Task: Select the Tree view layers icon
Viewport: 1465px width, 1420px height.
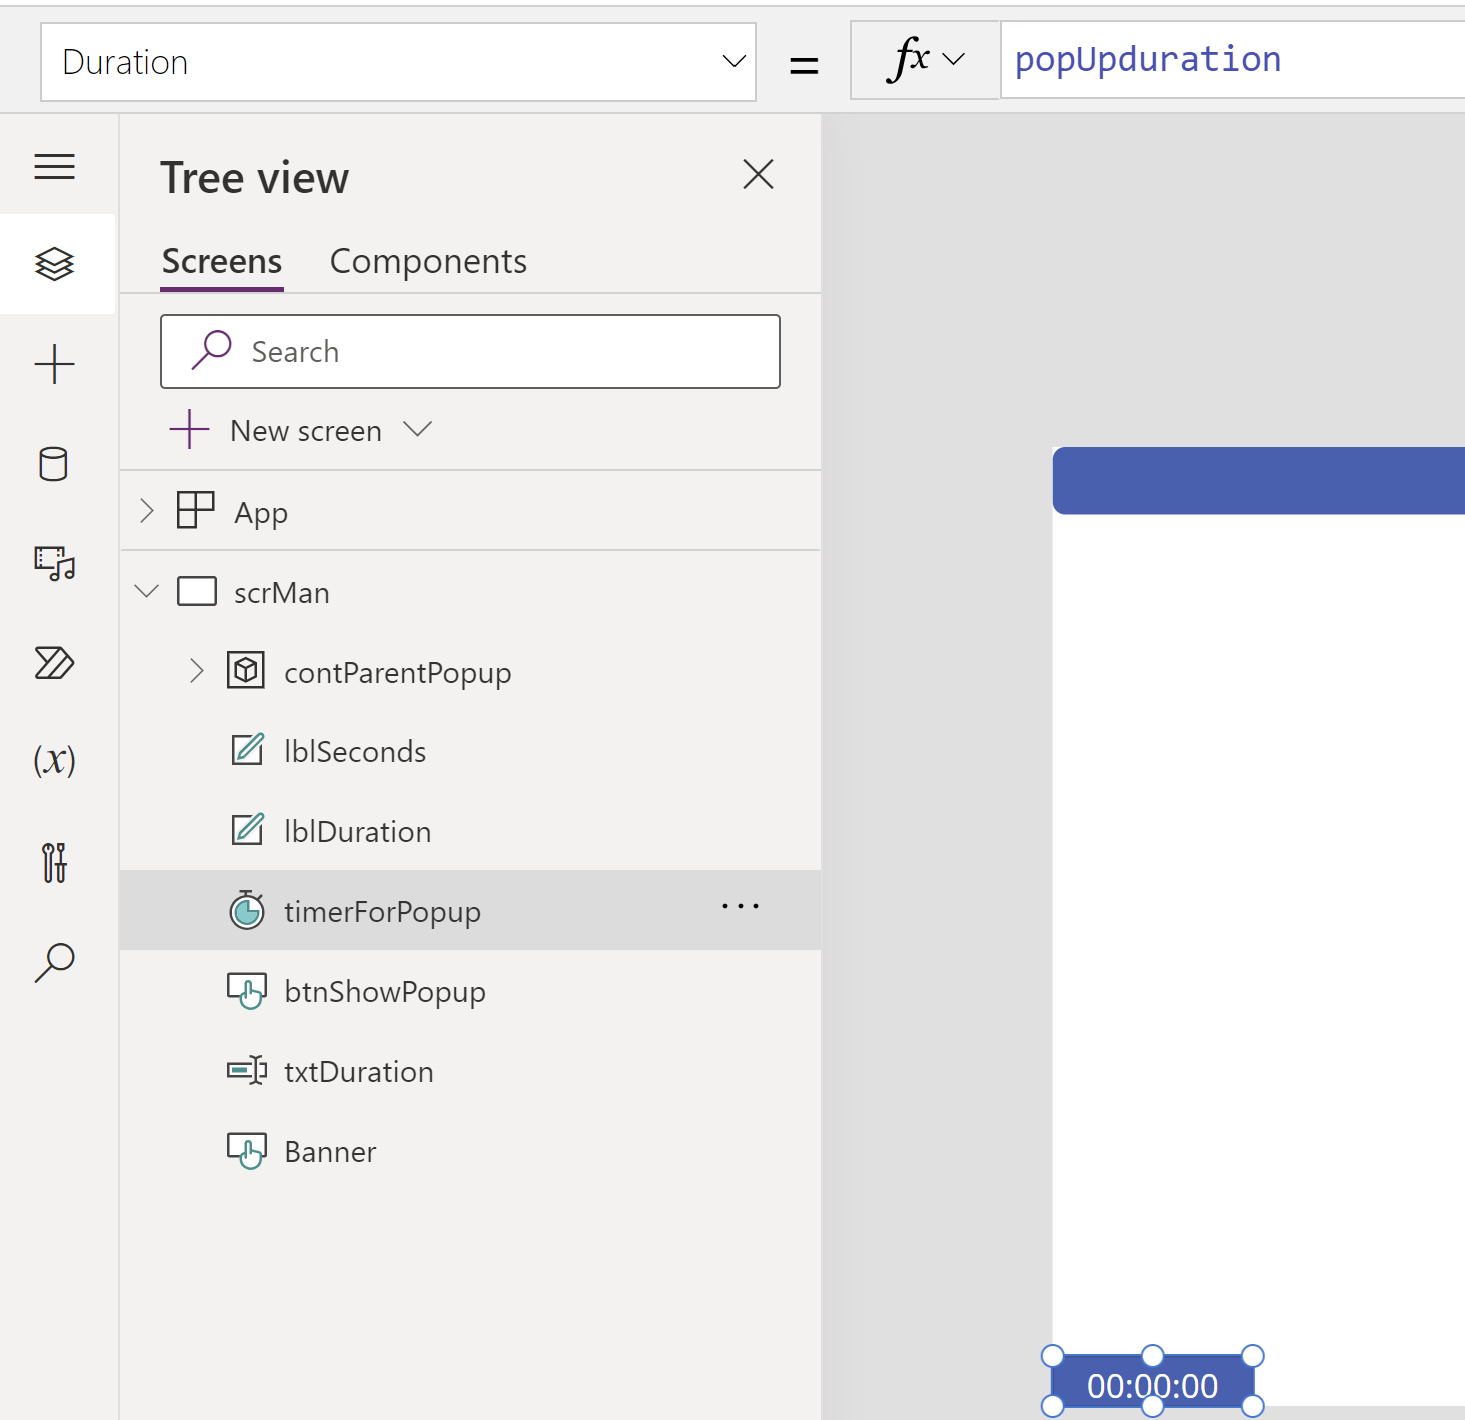Action: click(55, 264)
